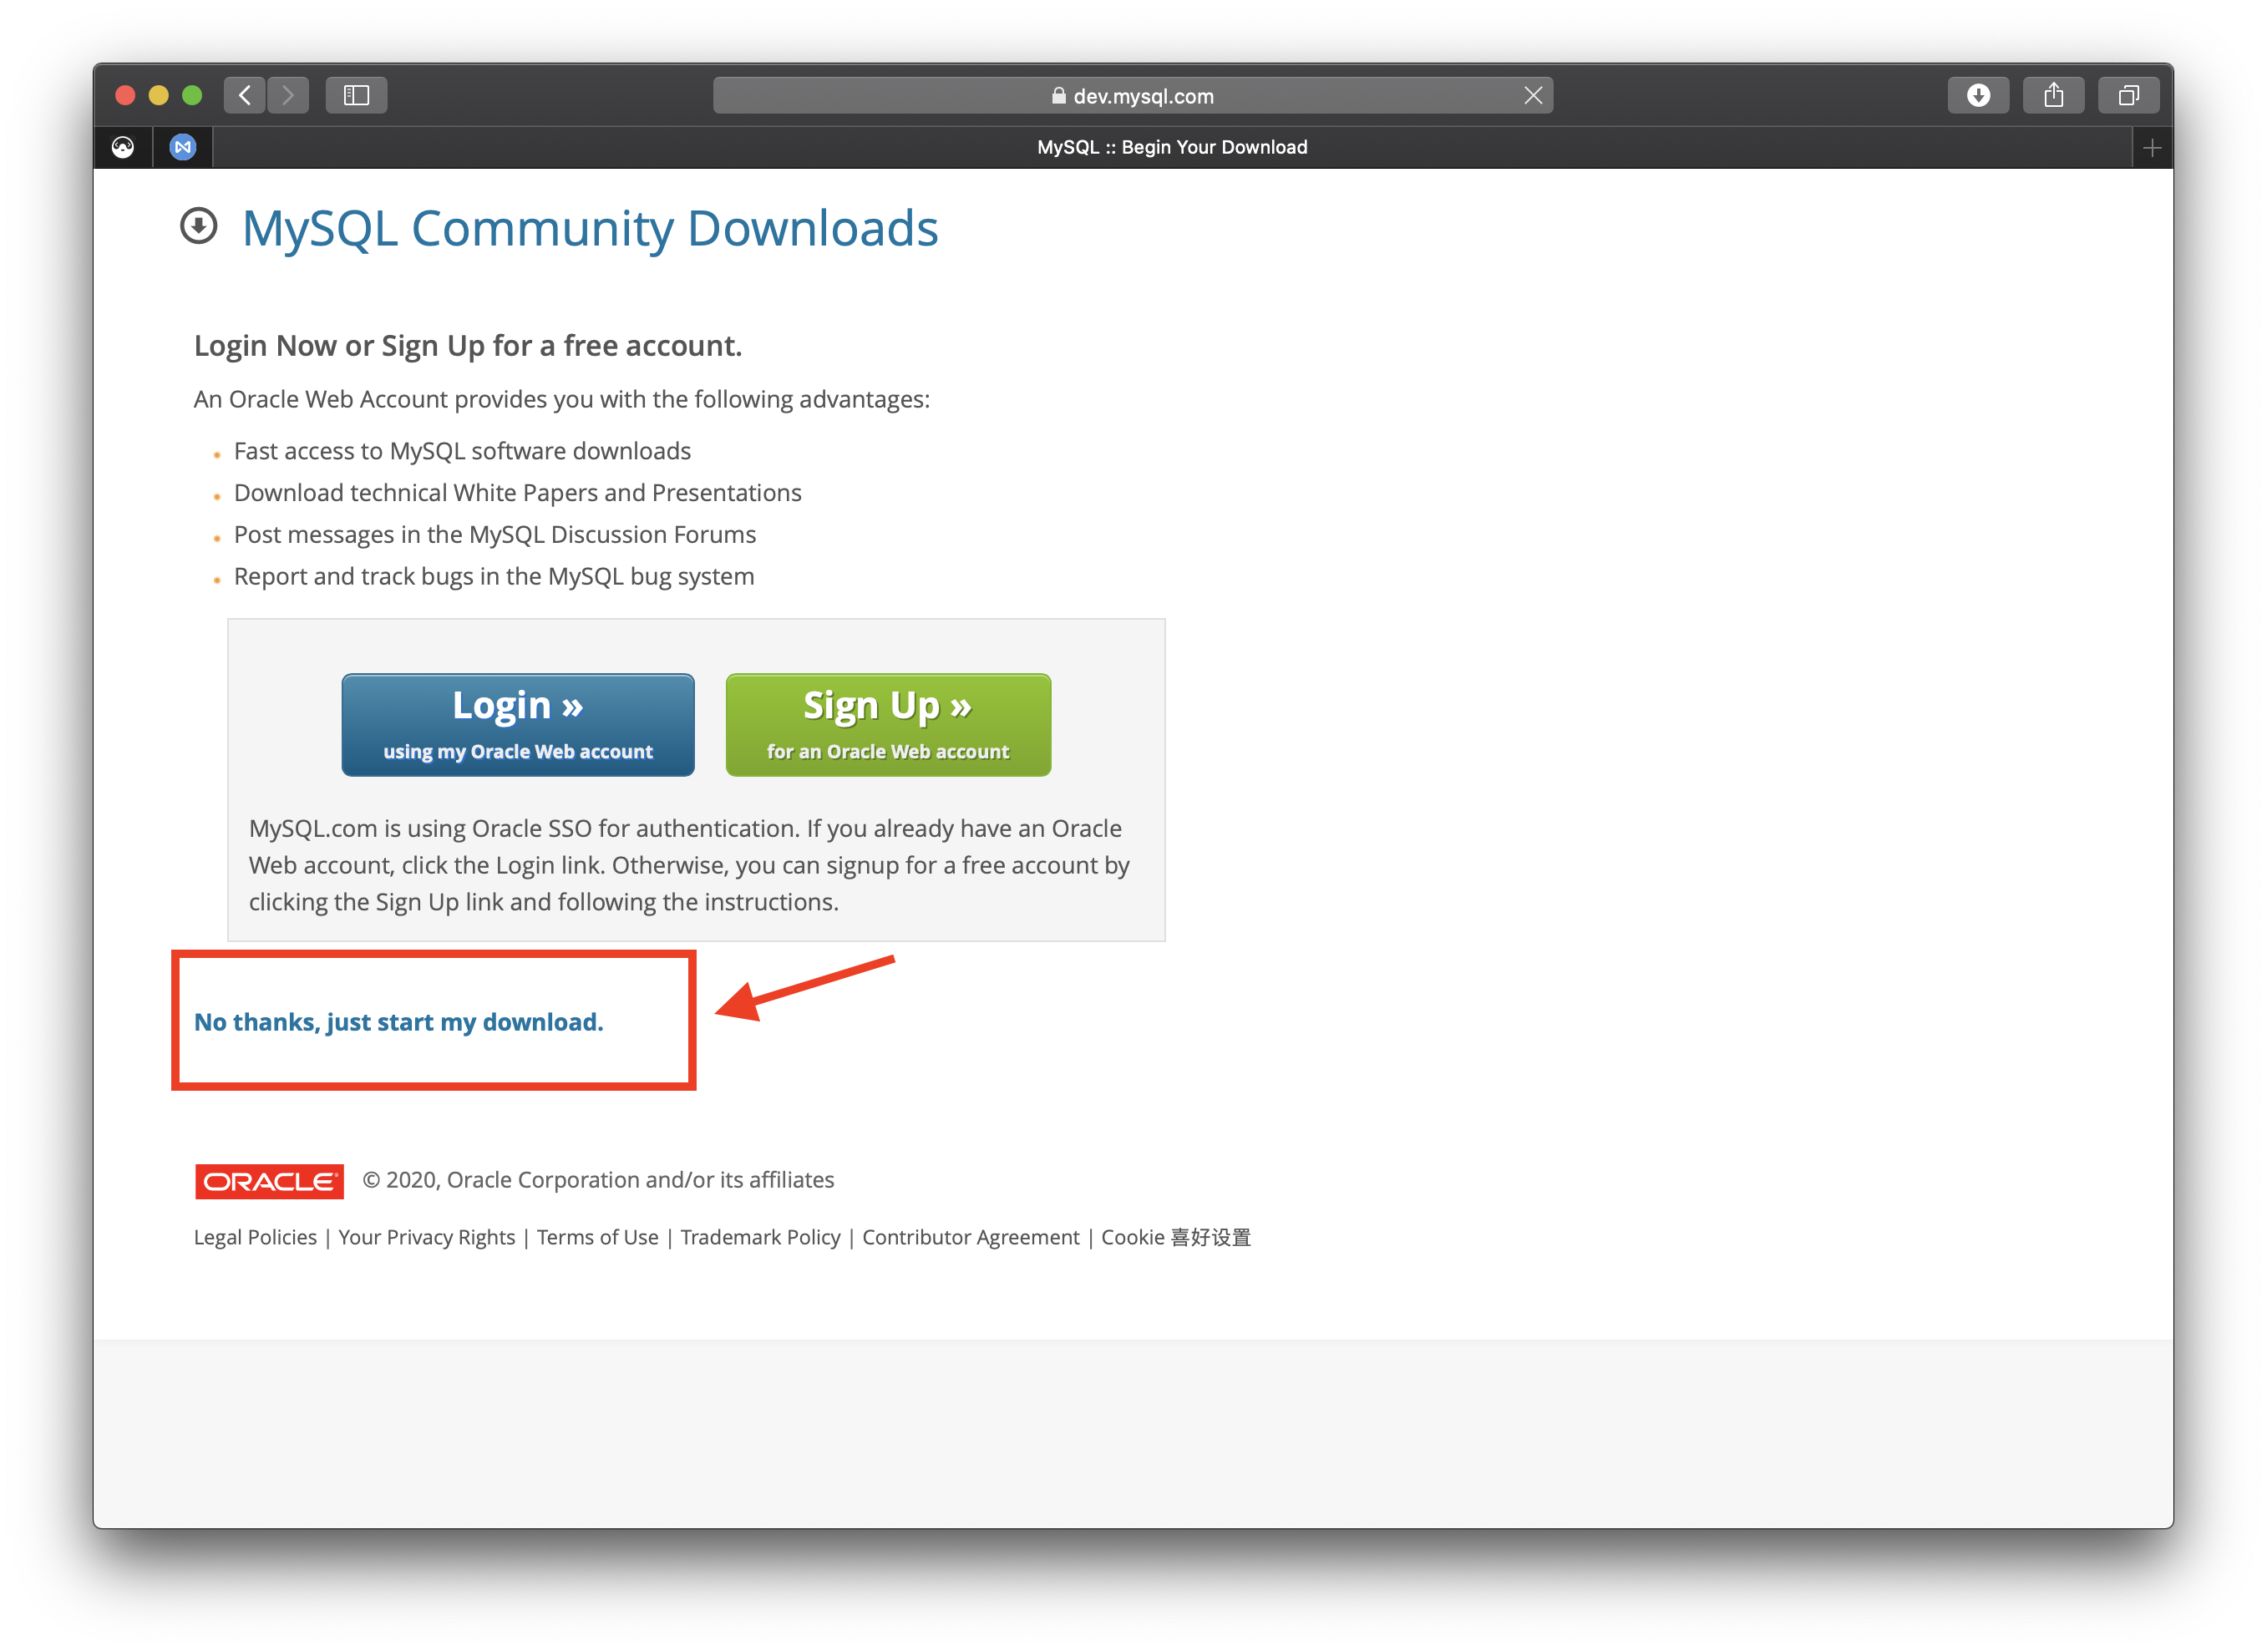This screenshot has height=1652, width=2267.
Task: Click 'An Oracle Web Account provides' sentence
Action: click(x=562, y=399)
